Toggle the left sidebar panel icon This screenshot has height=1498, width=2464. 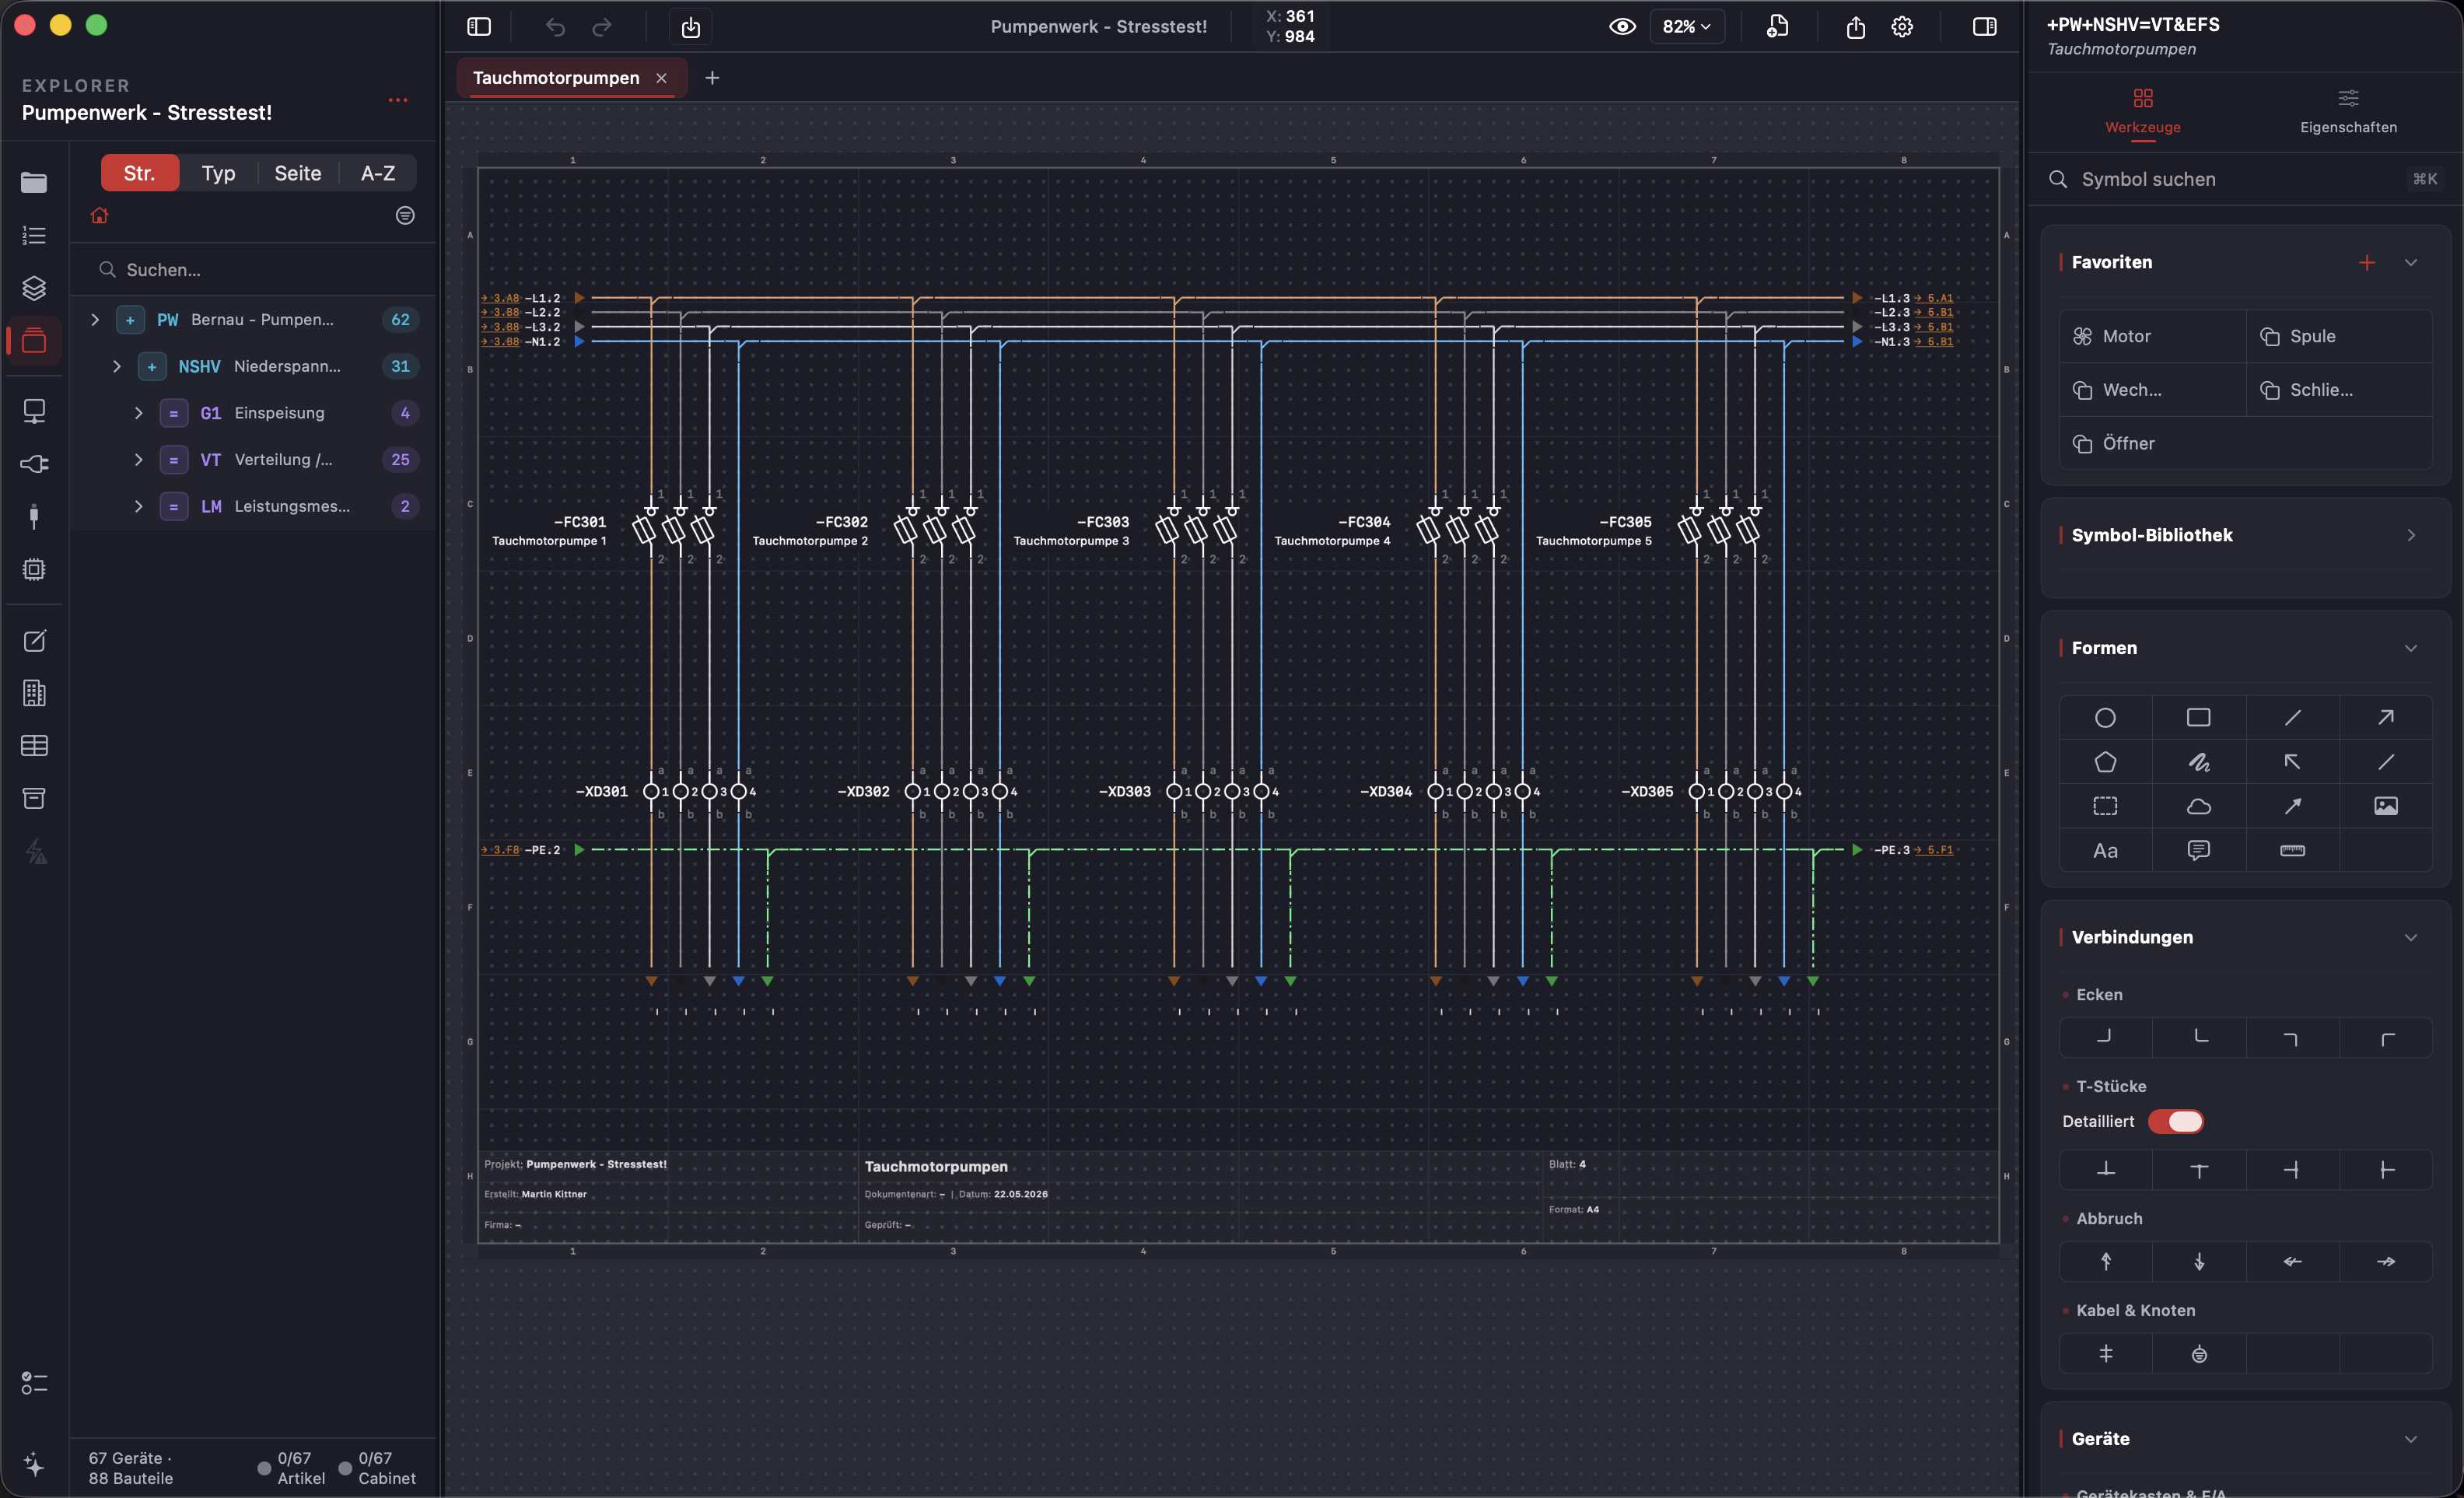[479, 27]
